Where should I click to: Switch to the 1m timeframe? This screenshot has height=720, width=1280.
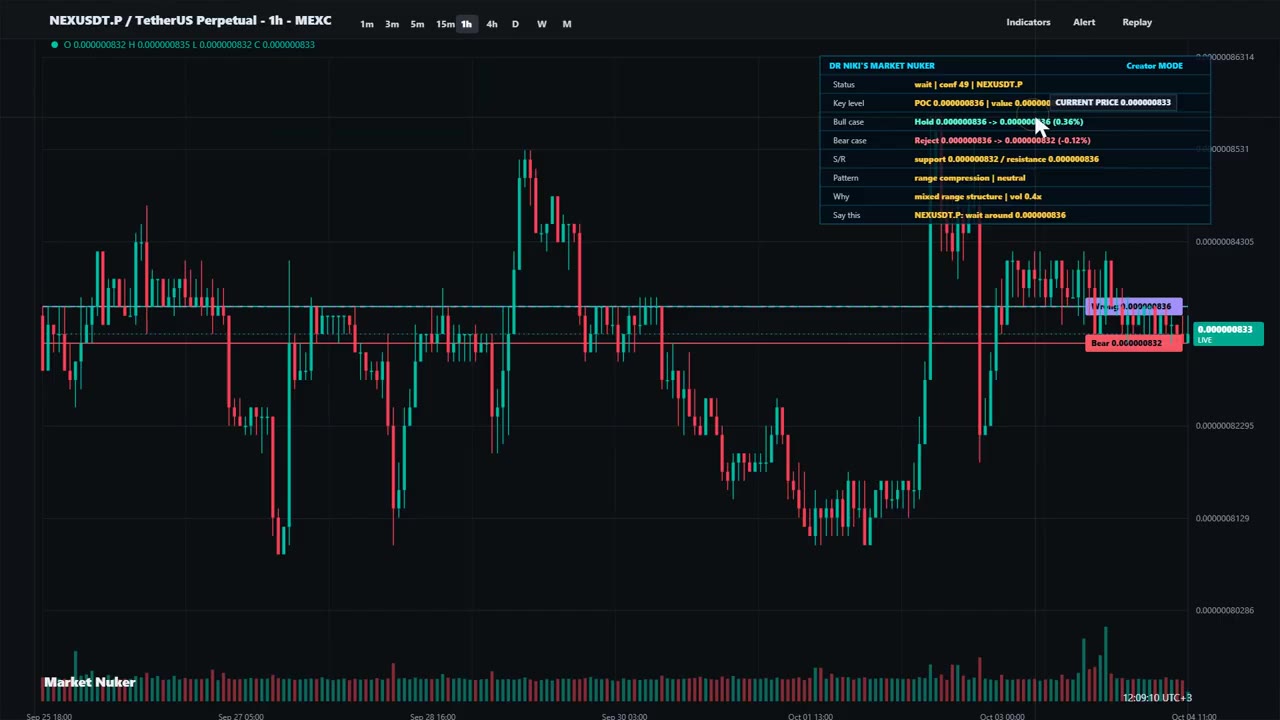coord(366,24)
